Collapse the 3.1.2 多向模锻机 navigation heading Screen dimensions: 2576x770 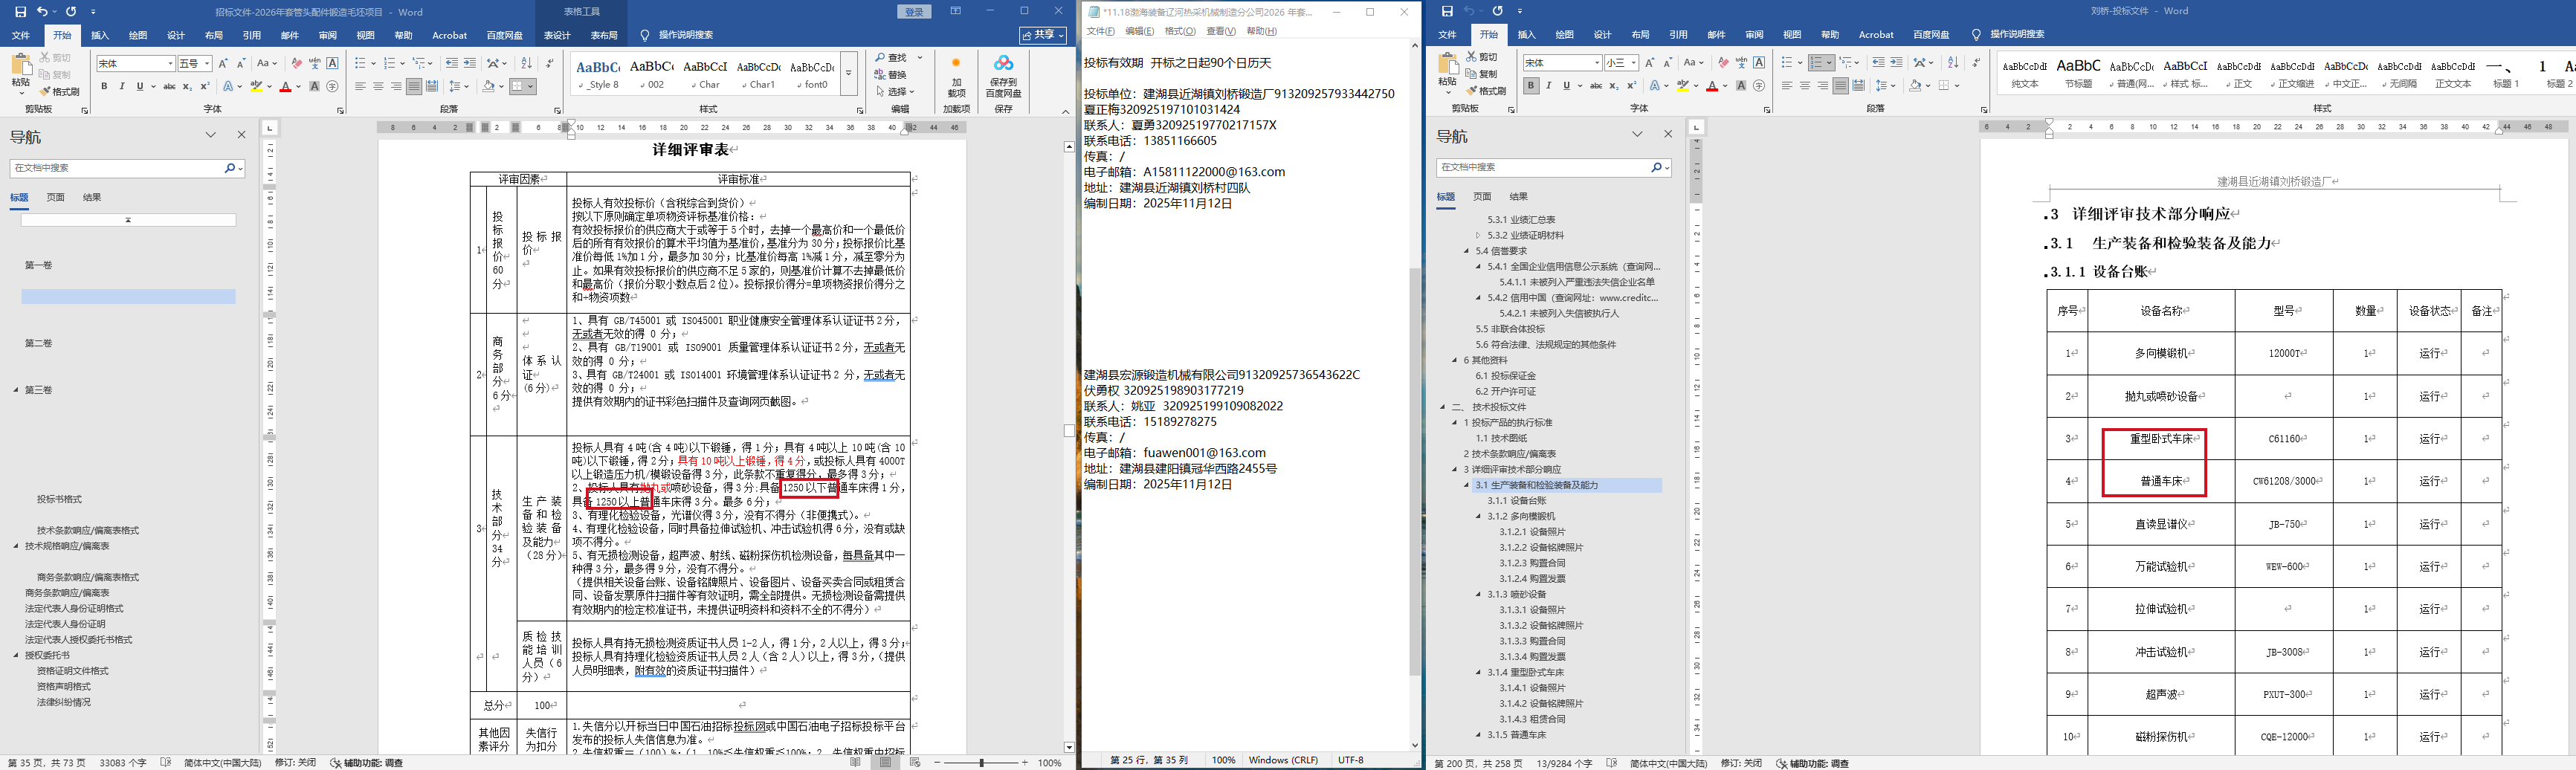pos(1479,516)
